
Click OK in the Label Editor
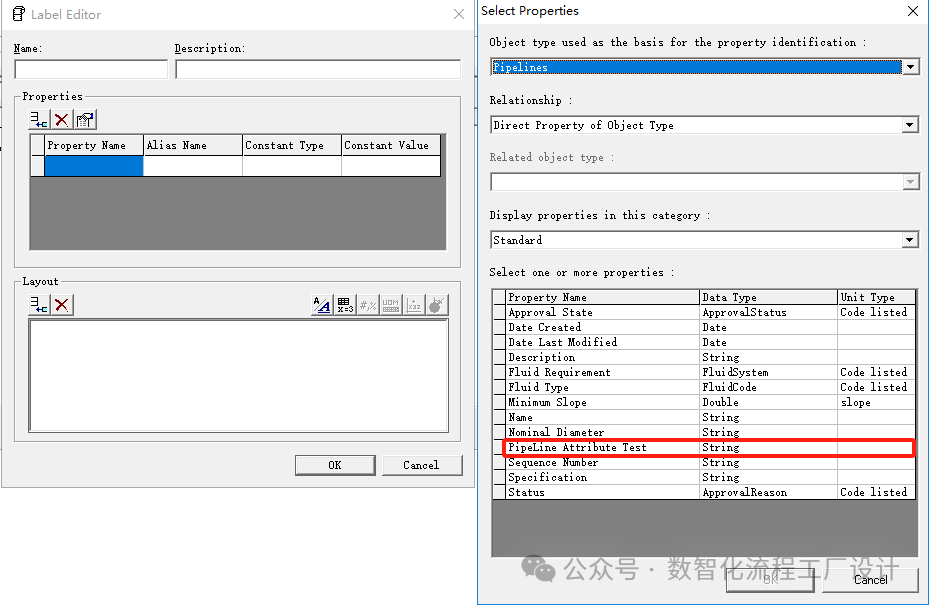(x=335, y=465)
